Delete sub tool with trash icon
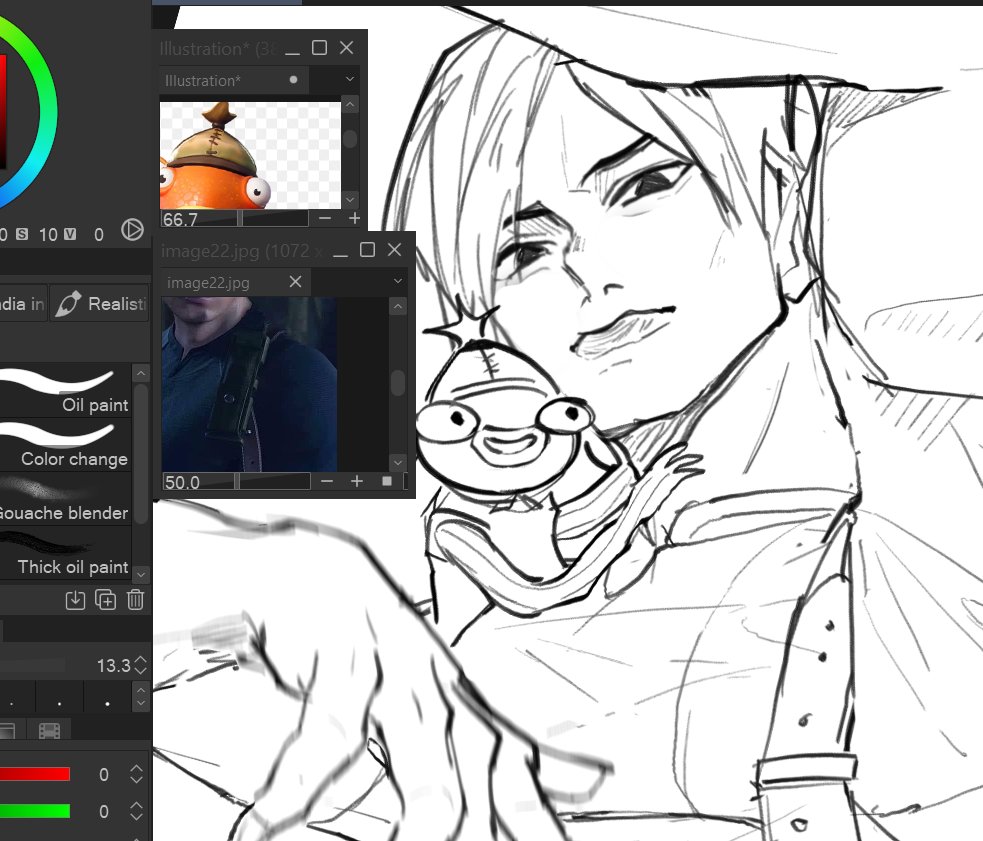983x841 pixels. point(135,600)
